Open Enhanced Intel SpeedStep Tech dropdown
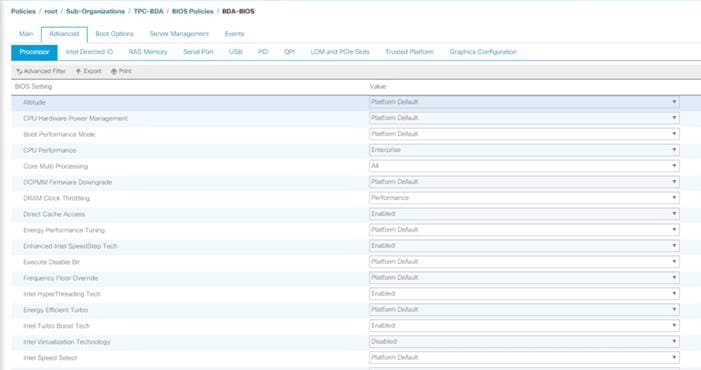This screenshot has height=370, width=701. pos(524,246)
